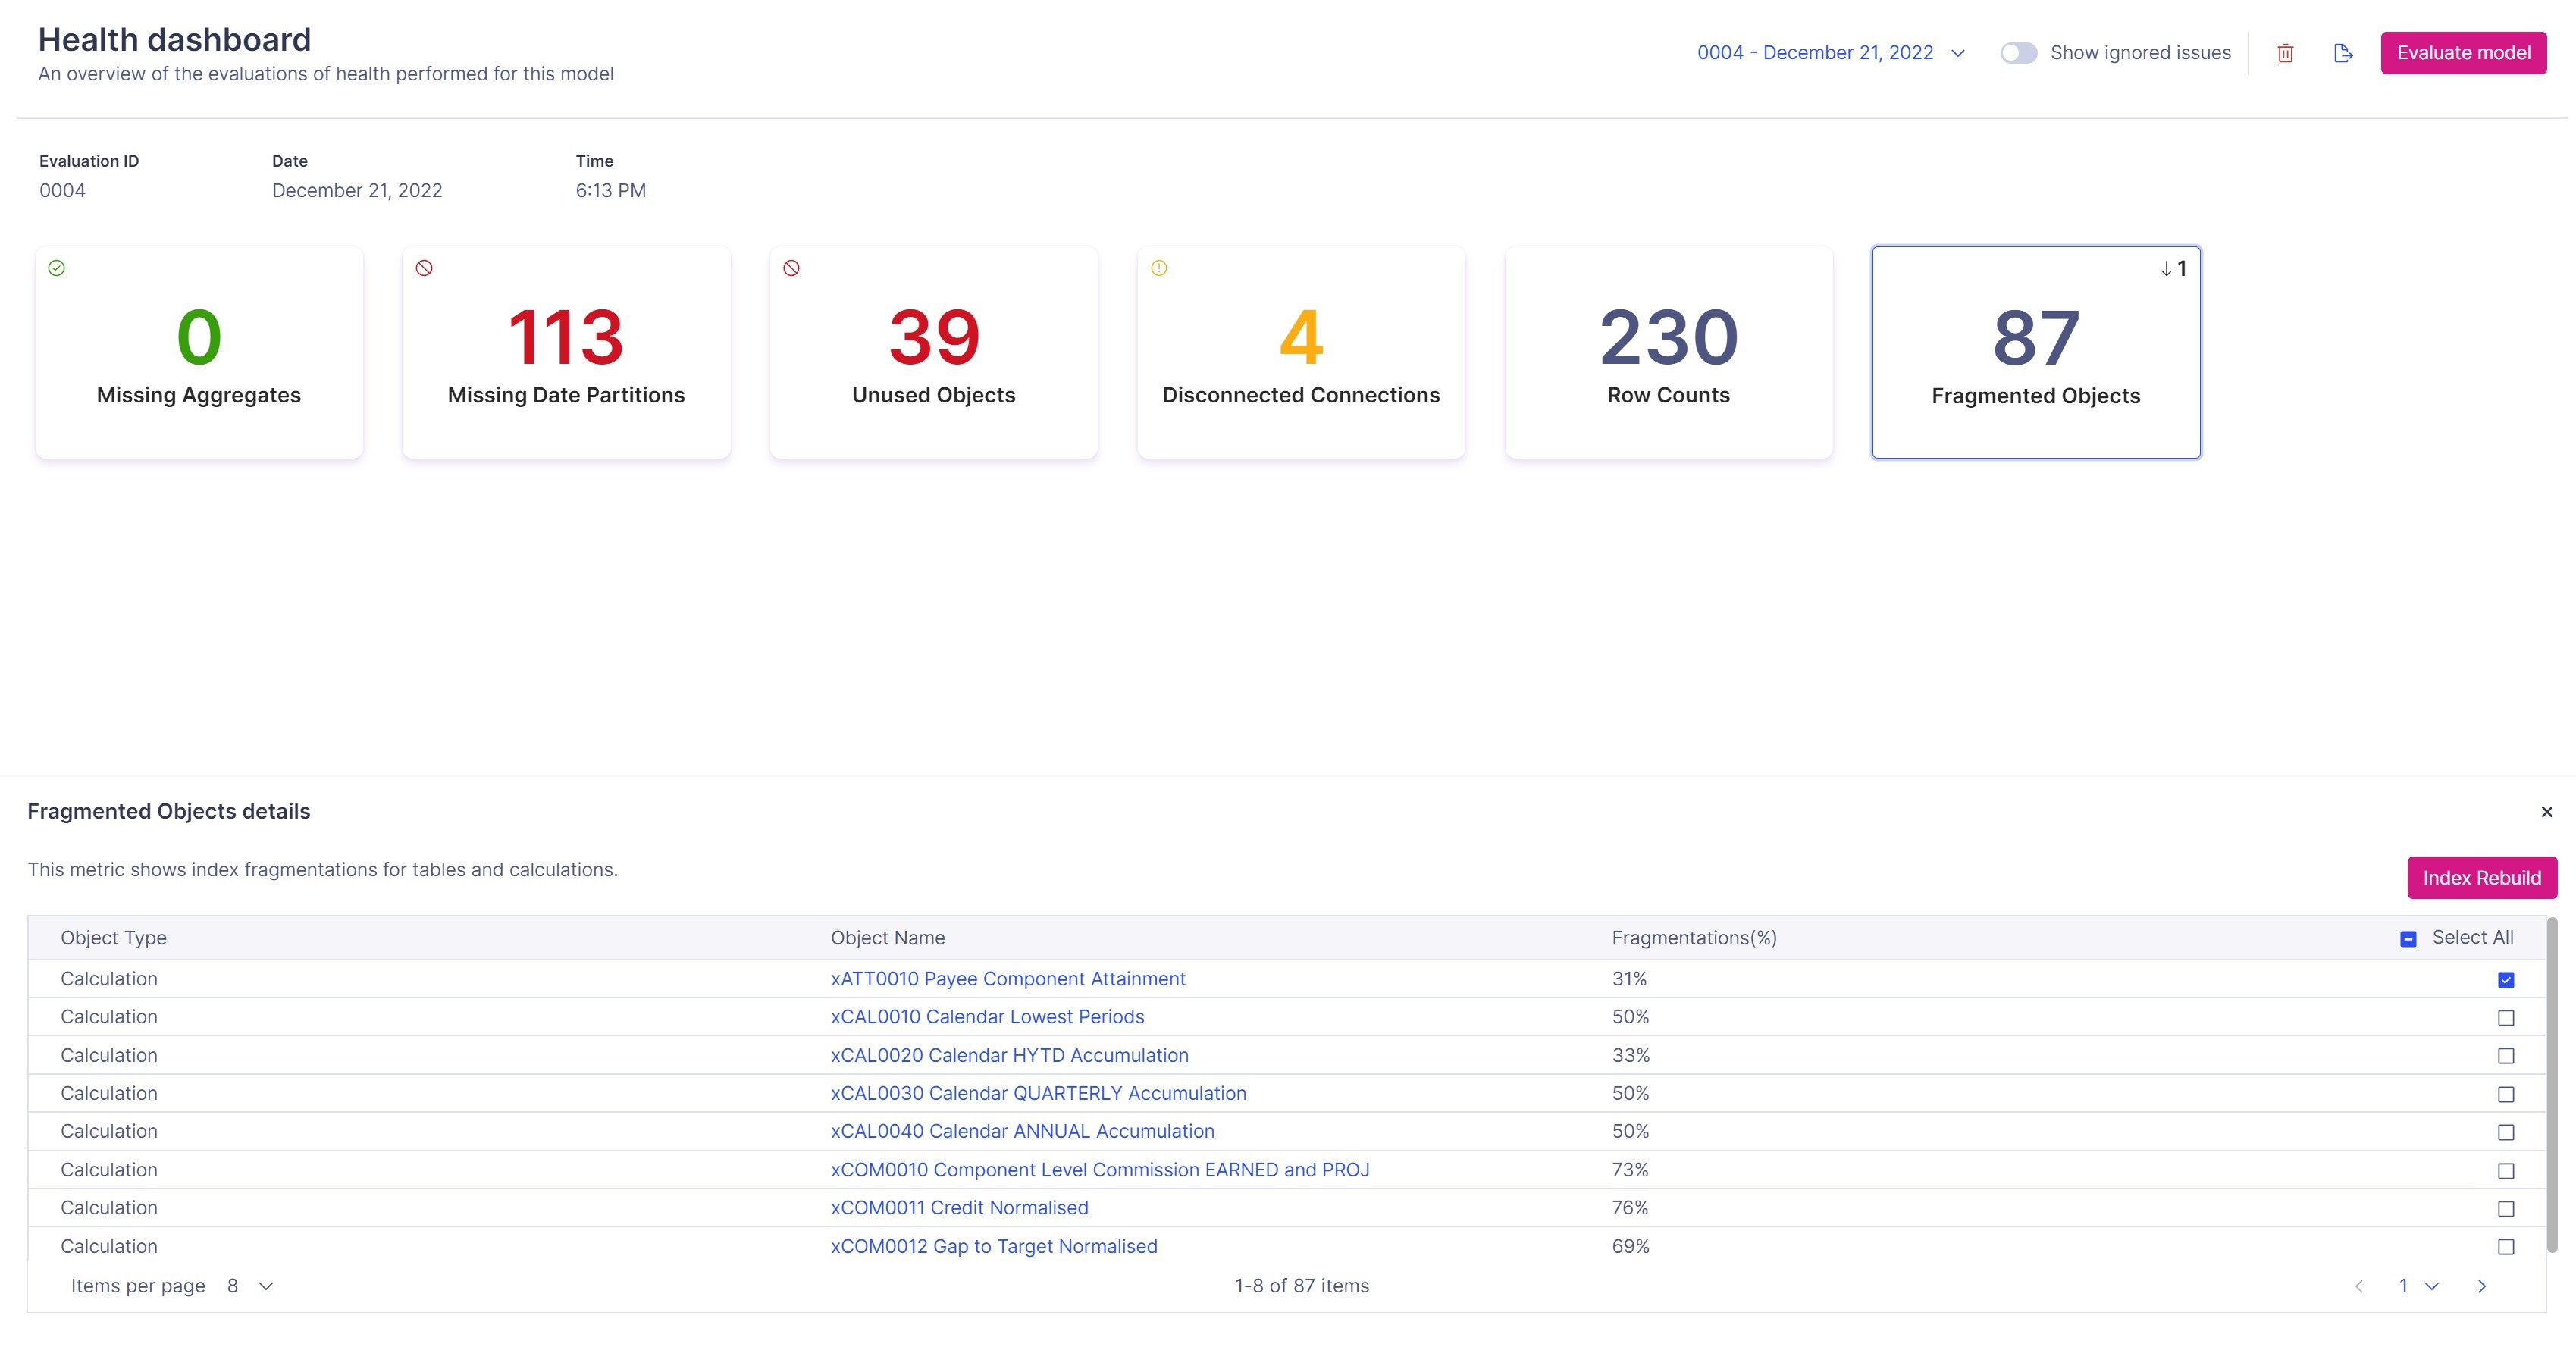The height and width of the screenshot is (1350, 2576).
Task: Select the Row Counts metric card
Action: (1668, 352)
